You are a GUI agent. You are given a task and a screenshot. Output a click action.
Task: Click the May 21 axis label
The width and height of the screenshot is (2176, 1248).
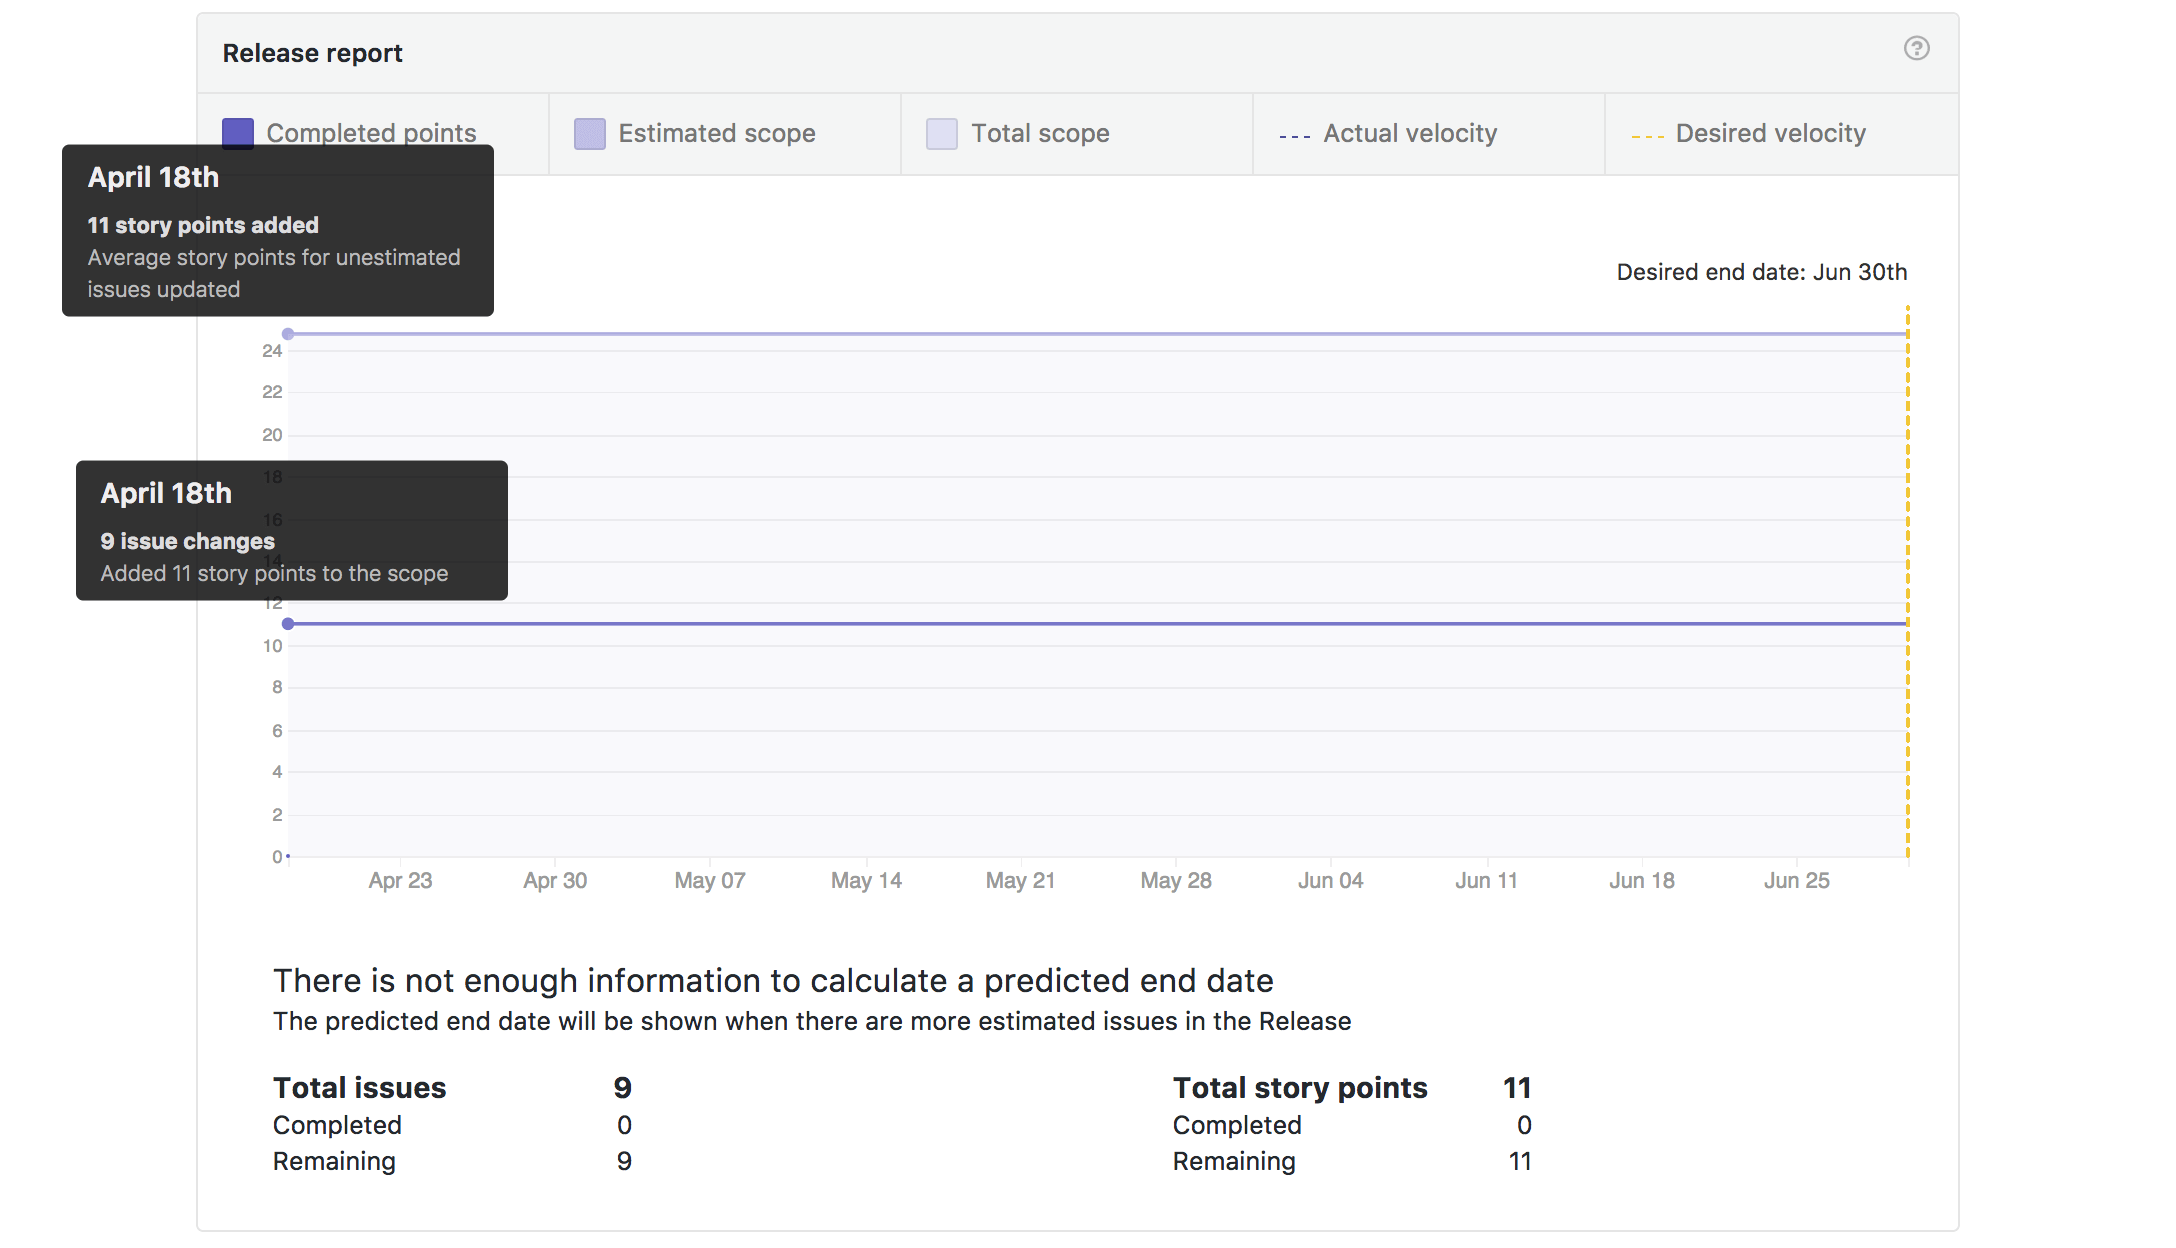1020,880
